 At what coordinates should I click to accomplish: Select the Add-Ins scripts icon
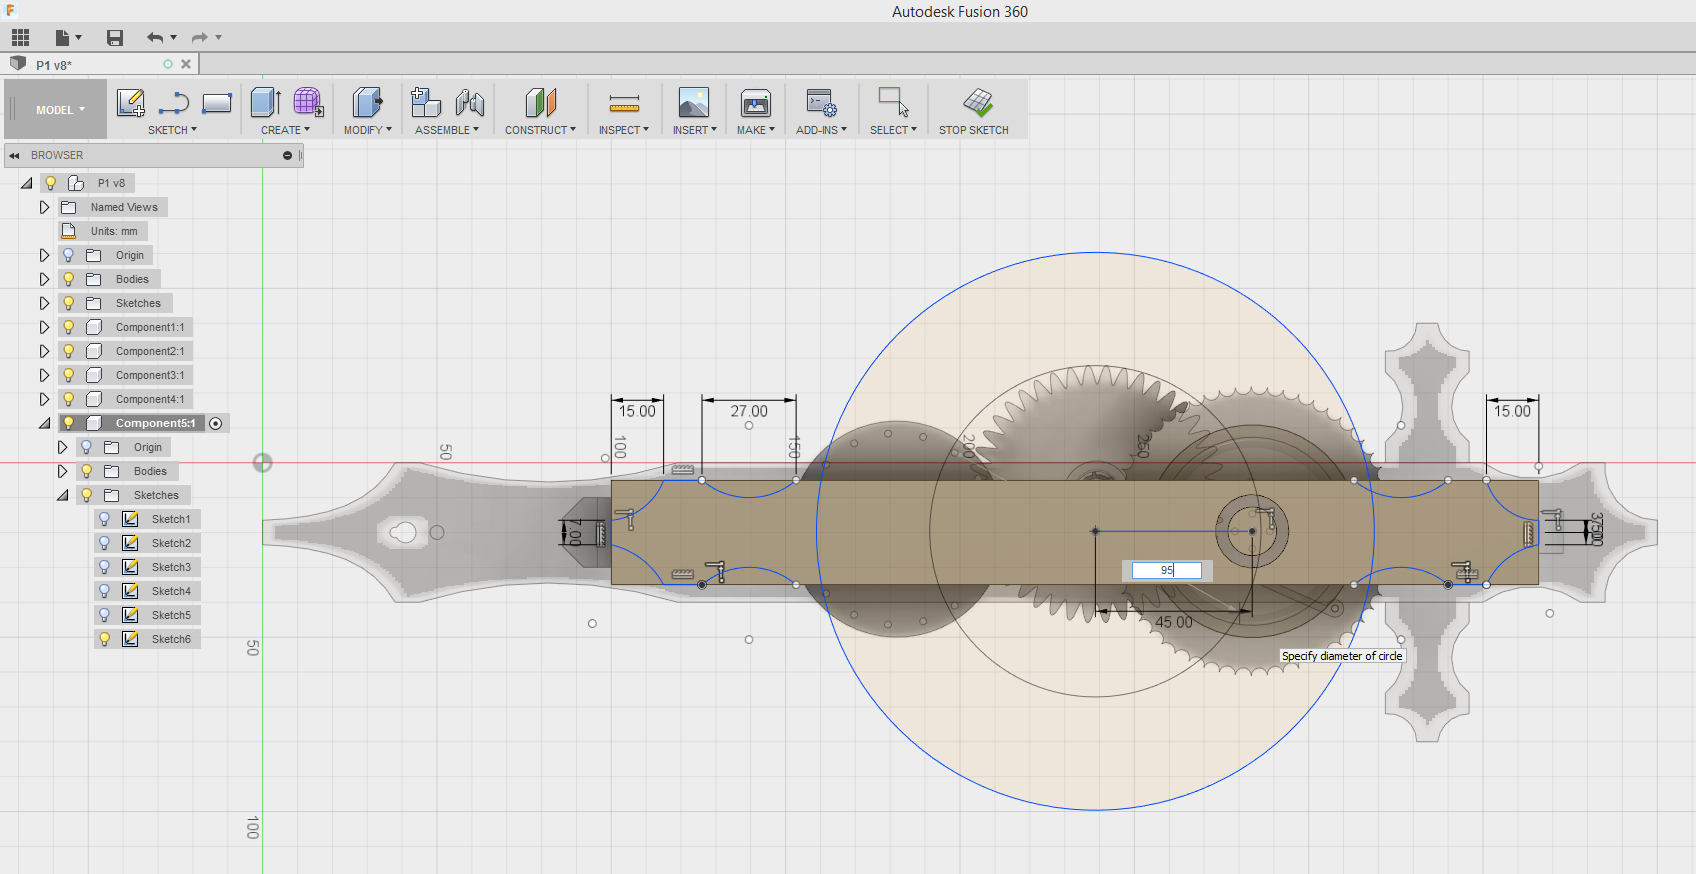coord(821,102)
